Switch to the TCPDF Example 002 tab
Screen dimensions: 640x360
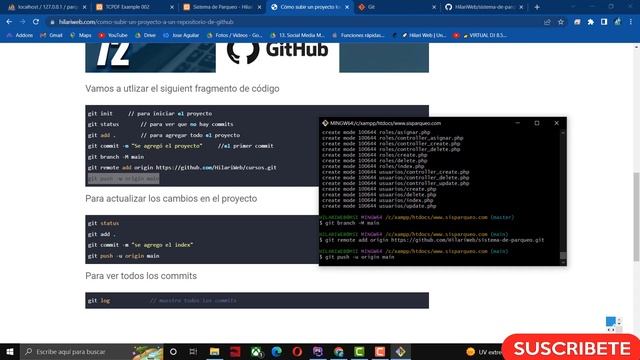click(x=135, y=7)
